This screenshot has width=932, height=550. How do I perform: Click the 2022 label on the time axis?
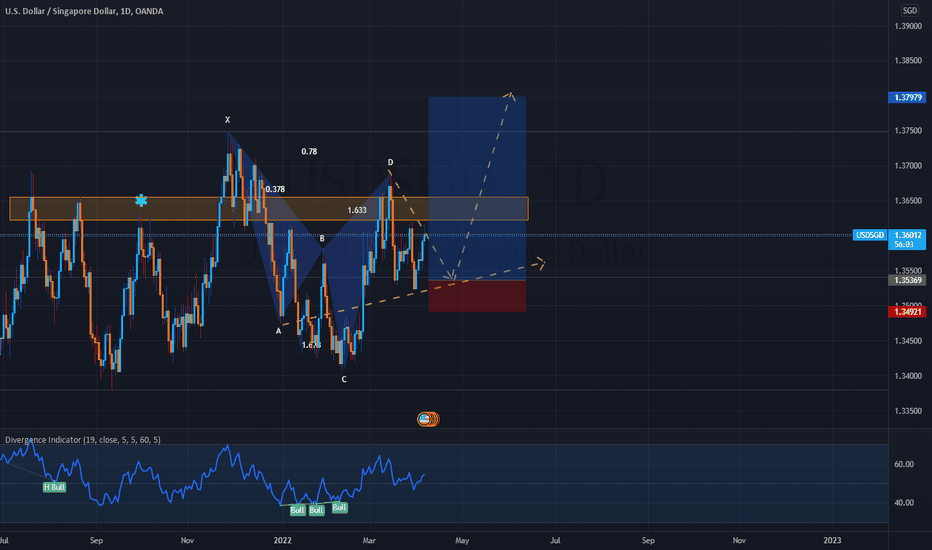(282, 540)
